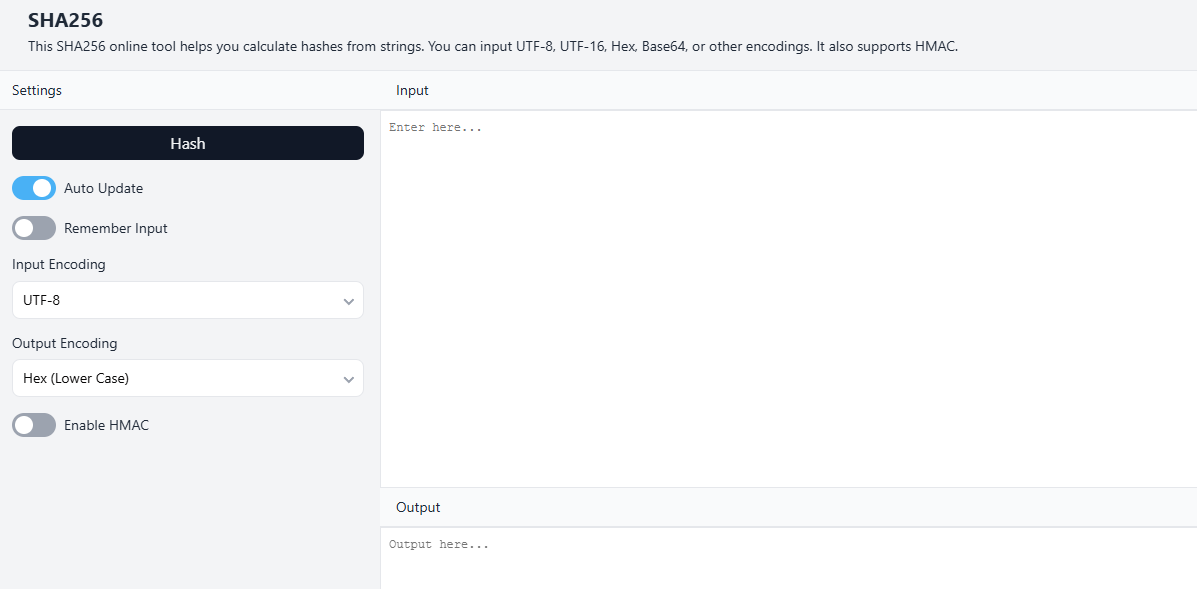Select the Output panel header
This screenshot has height=589, width=1197.
[x=418, y=507]
